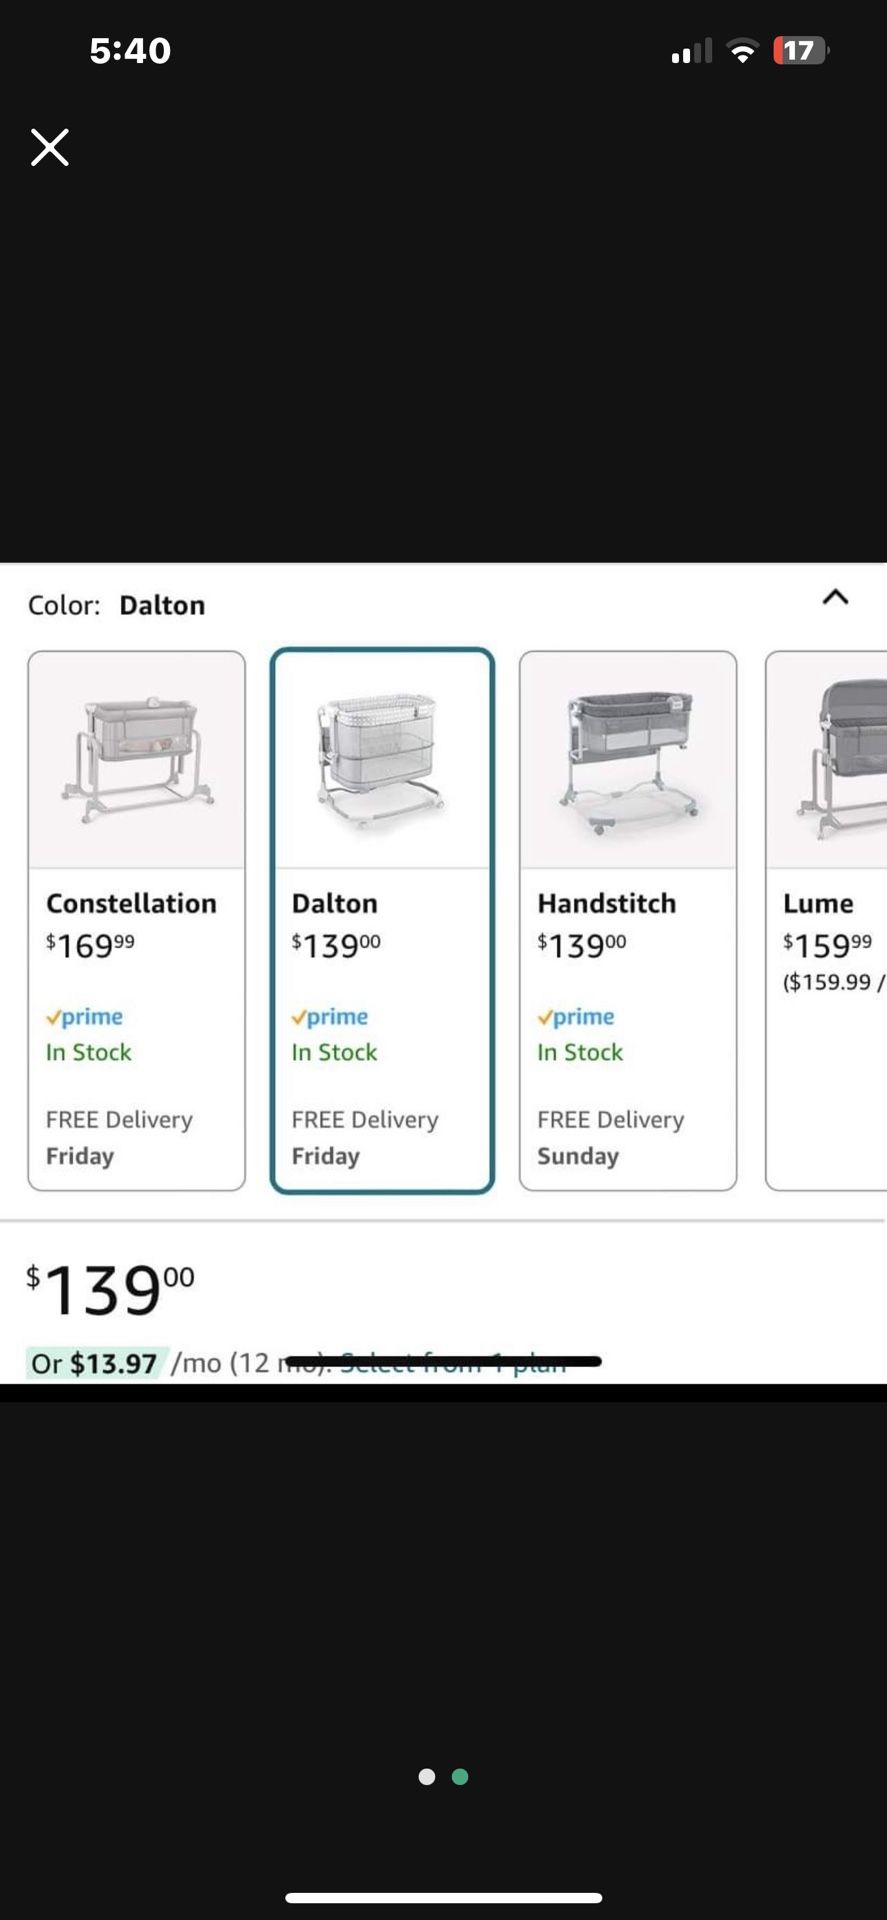Tap the Handstitch $139.00 price
Screen dimensions: 887x1920
pyautogui.click(x=582, y=944)
